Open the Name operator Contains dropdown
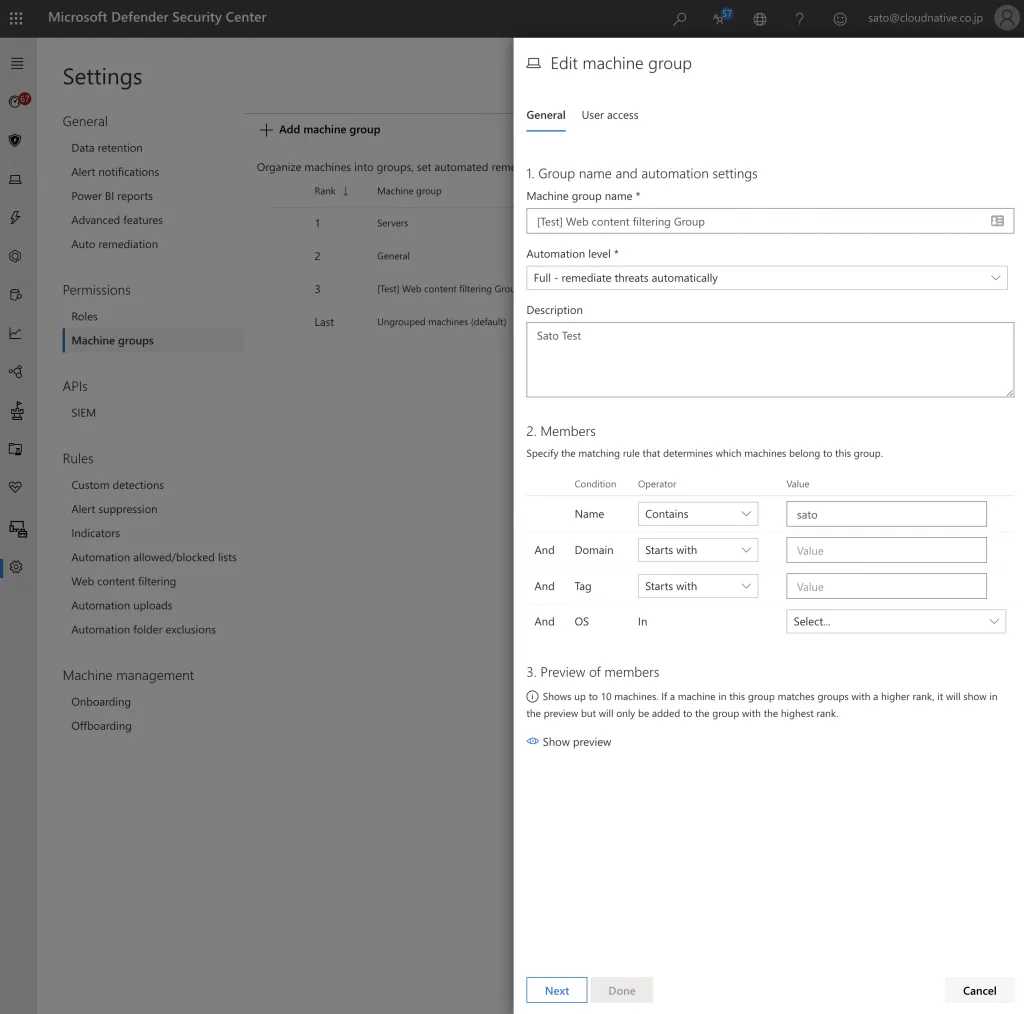 tap(697, 514)
